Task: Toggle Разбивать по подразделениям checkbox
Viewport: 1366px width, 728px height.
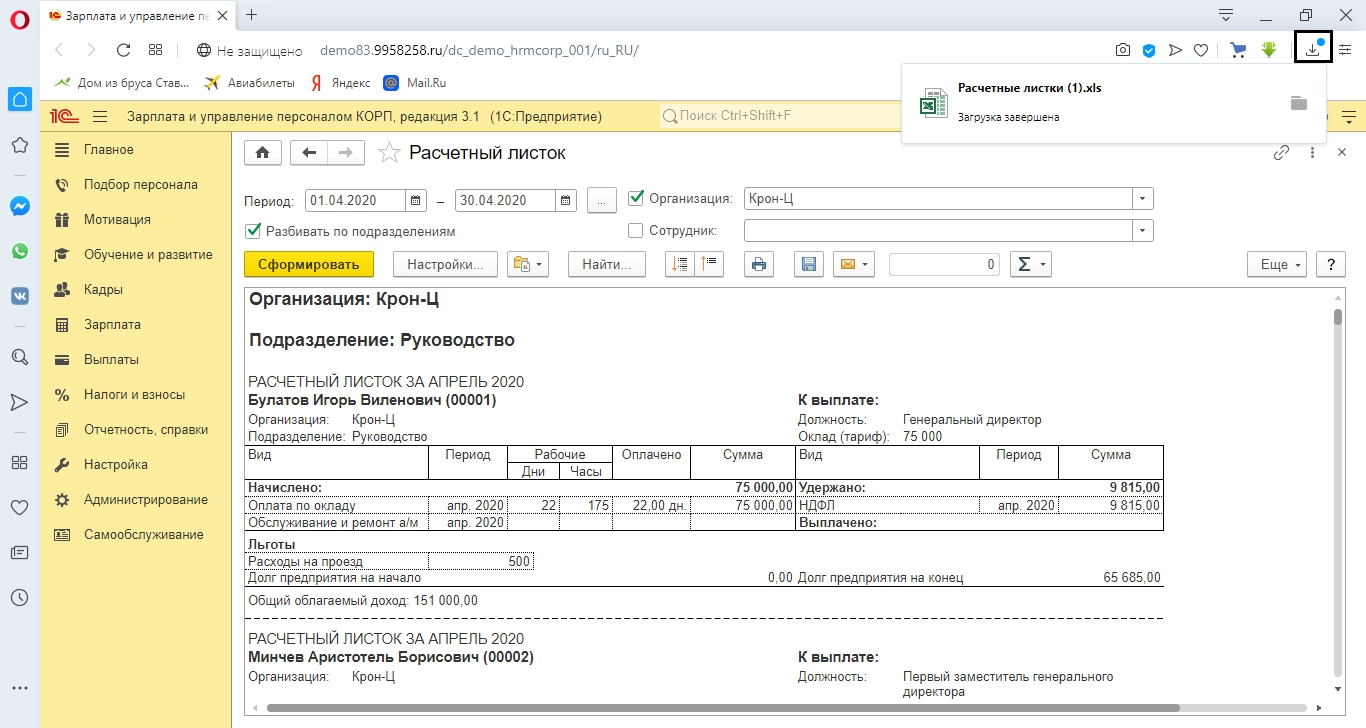Action: click(x=253, y=231)
